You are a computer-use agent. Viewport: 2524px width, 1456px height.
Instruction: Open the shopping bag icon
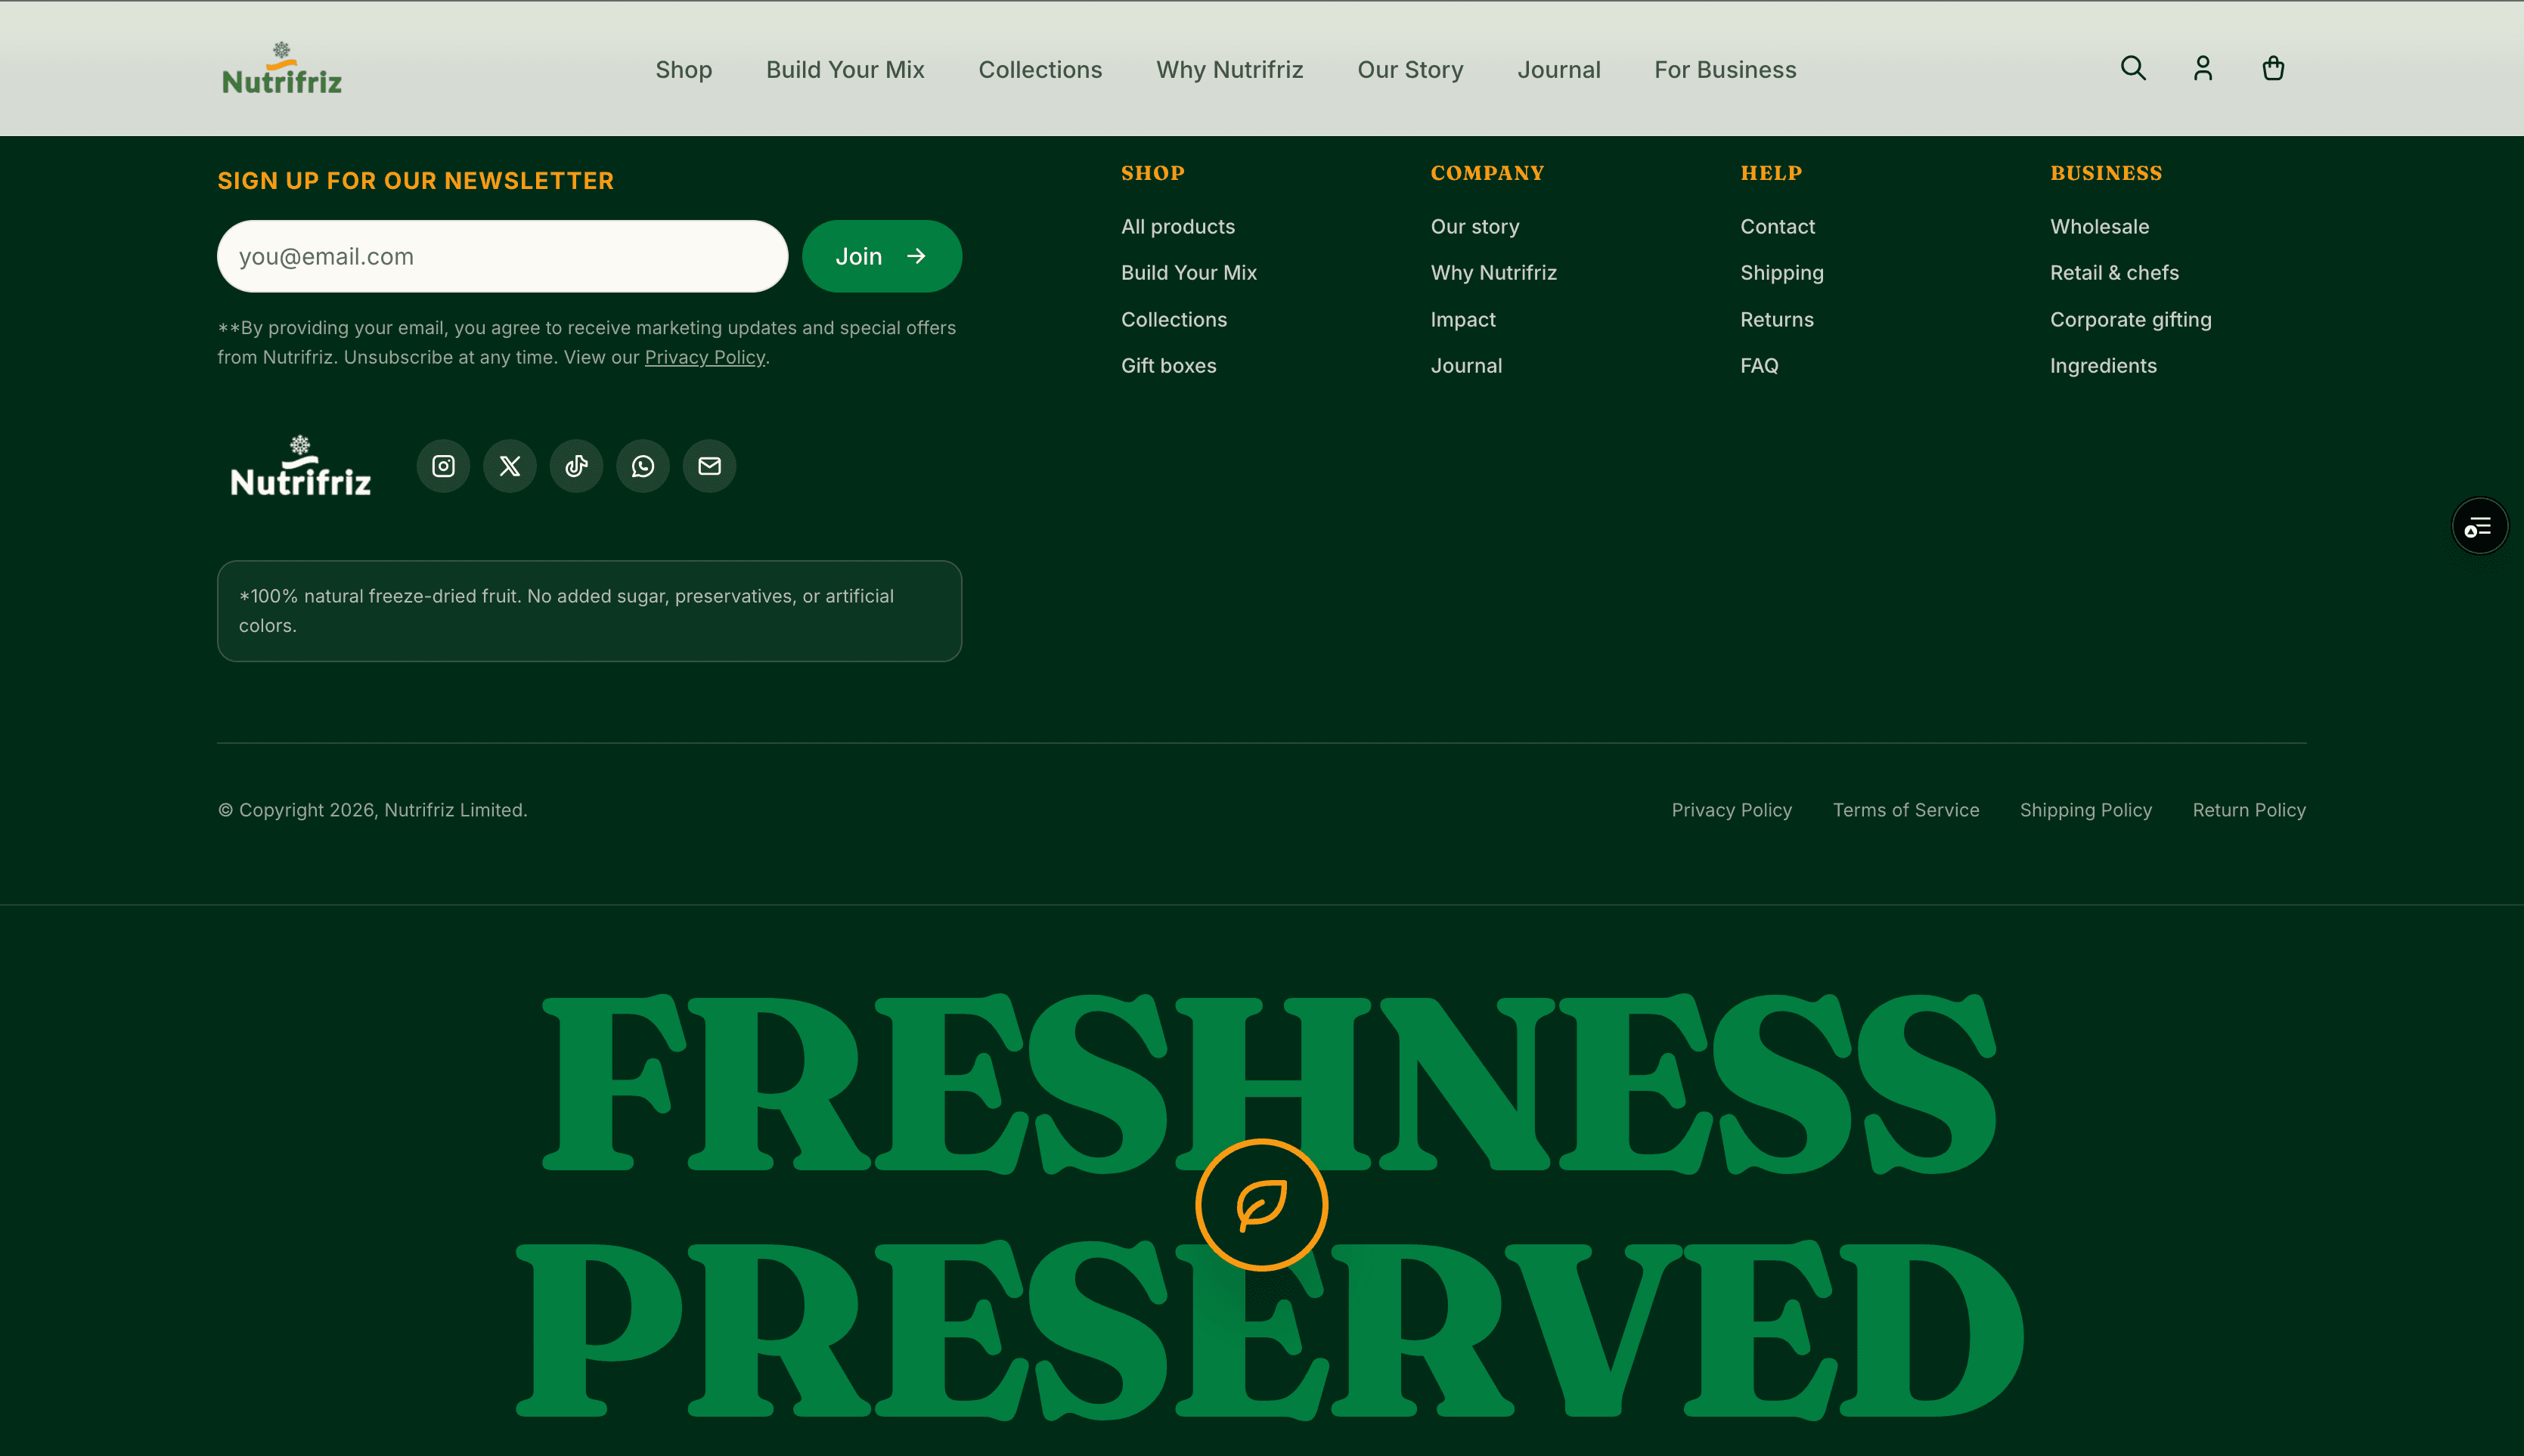(2273, 68)
